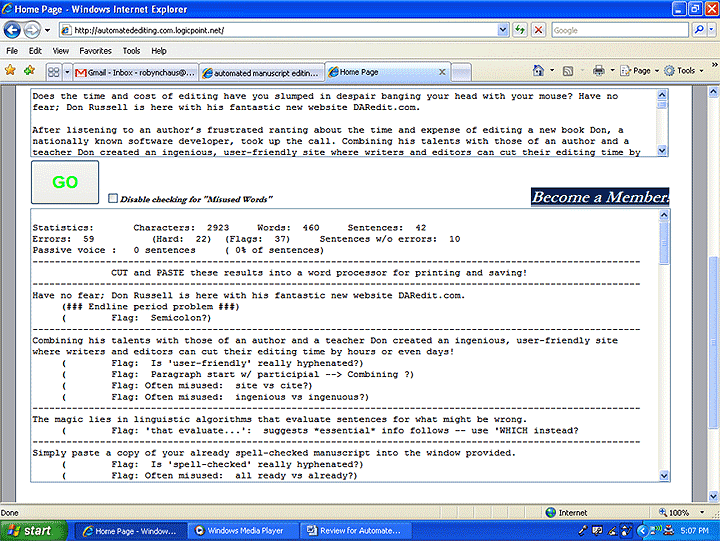
Task: Open the View menu
Action: click(61, 51)
